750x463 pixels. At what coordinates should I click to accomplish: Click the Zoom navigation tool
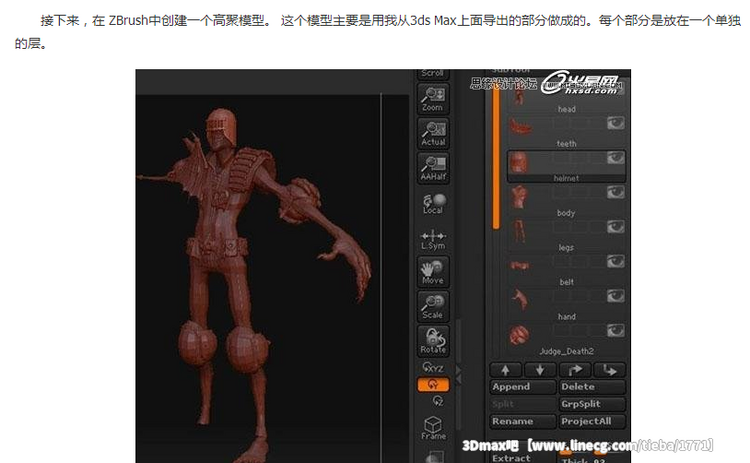[433, 99]
